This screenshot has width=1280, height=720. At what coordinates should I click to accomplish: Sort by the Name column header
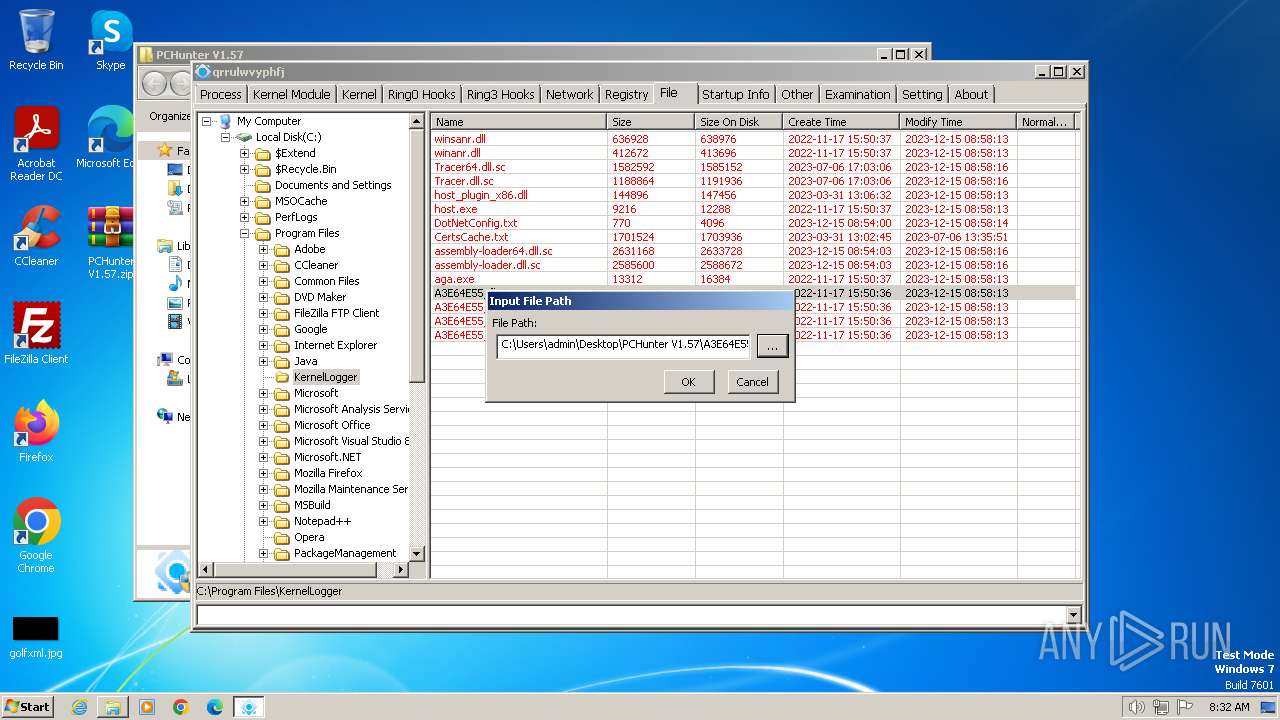[519, 122]
